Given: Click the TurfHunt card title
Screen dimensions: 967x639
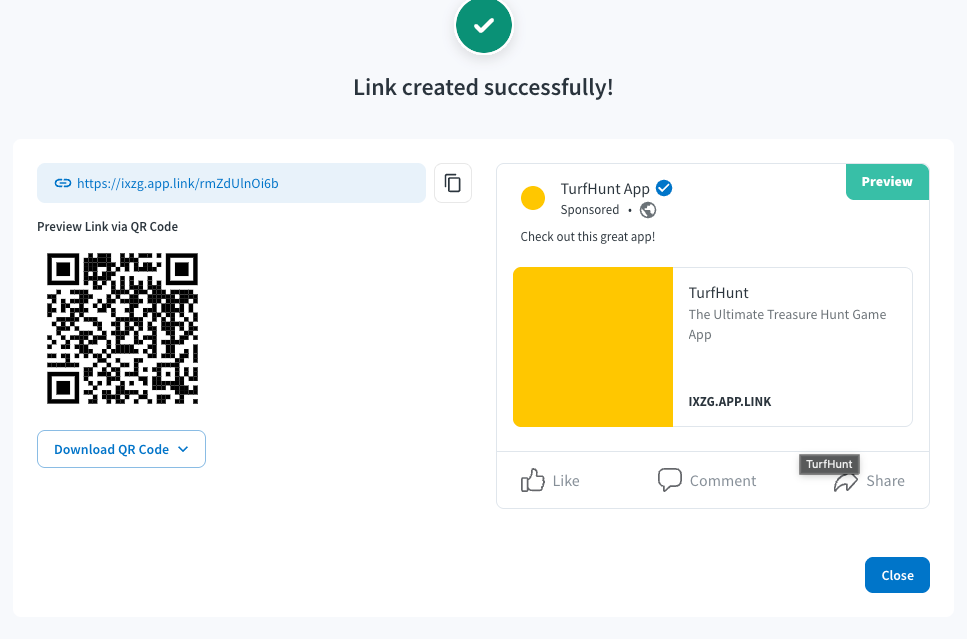Looking at the screenshot, I should pyautogui.click(x=718, y=292).
